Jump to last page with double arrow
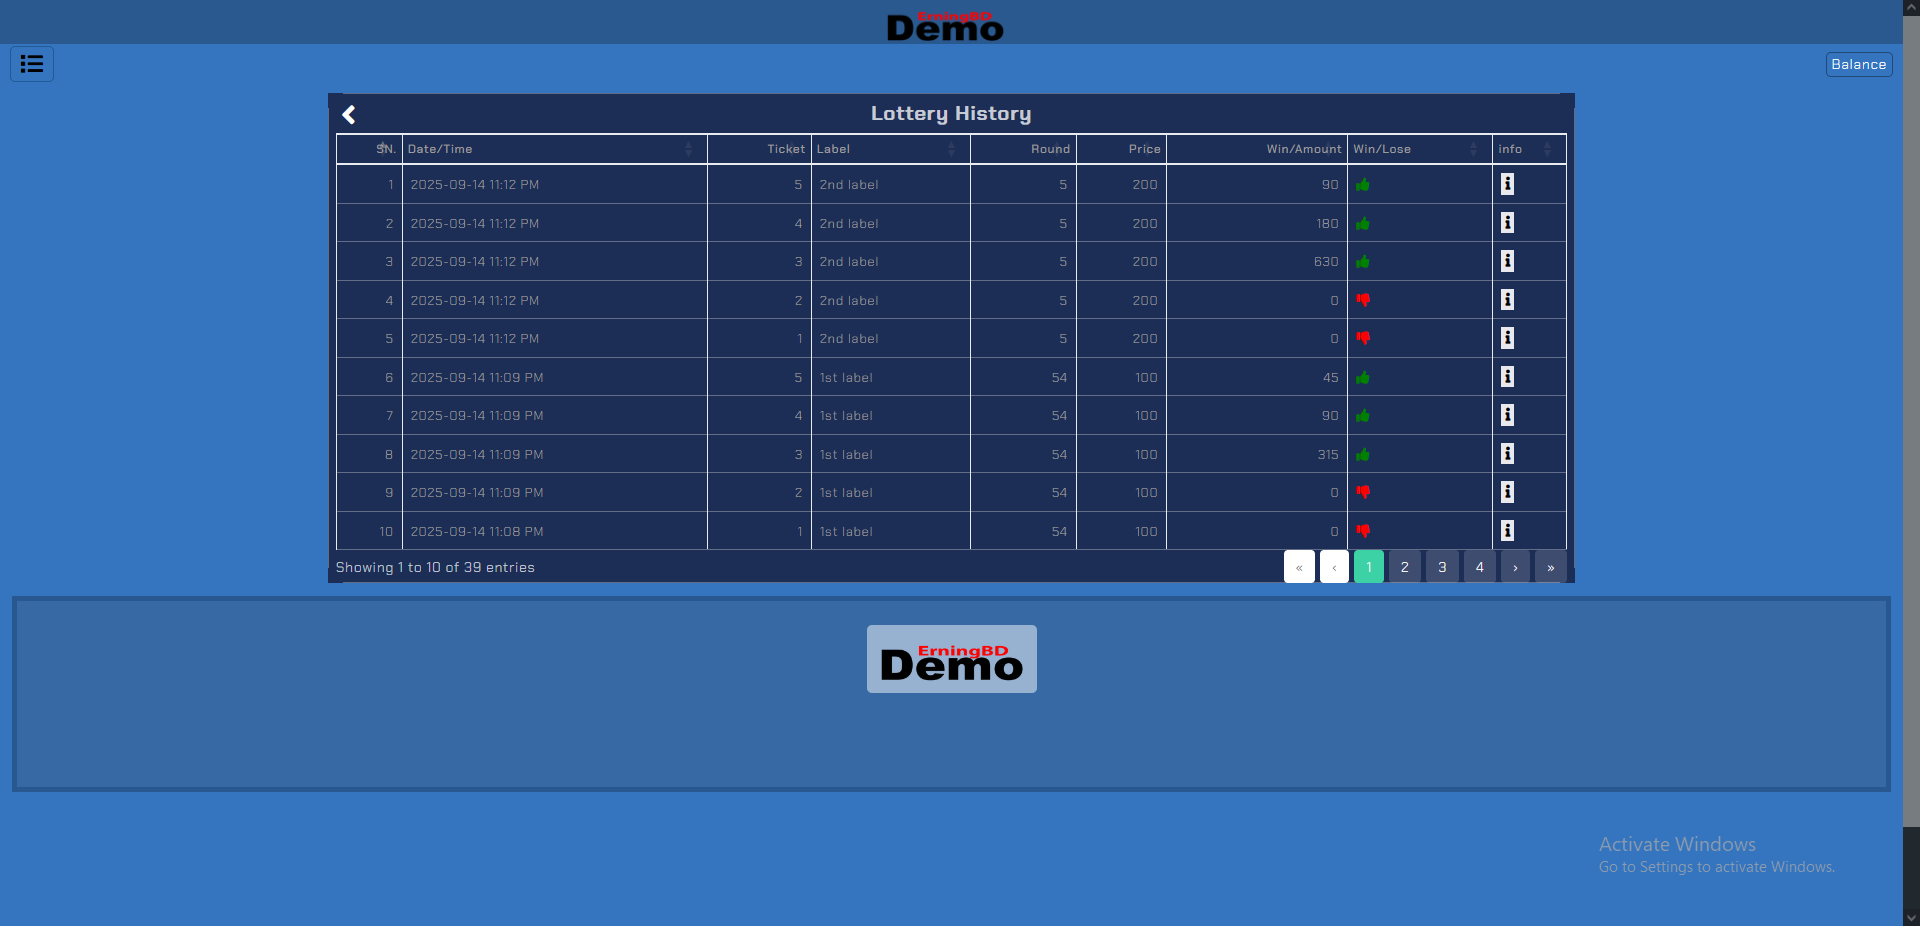 coord(1551,567)
